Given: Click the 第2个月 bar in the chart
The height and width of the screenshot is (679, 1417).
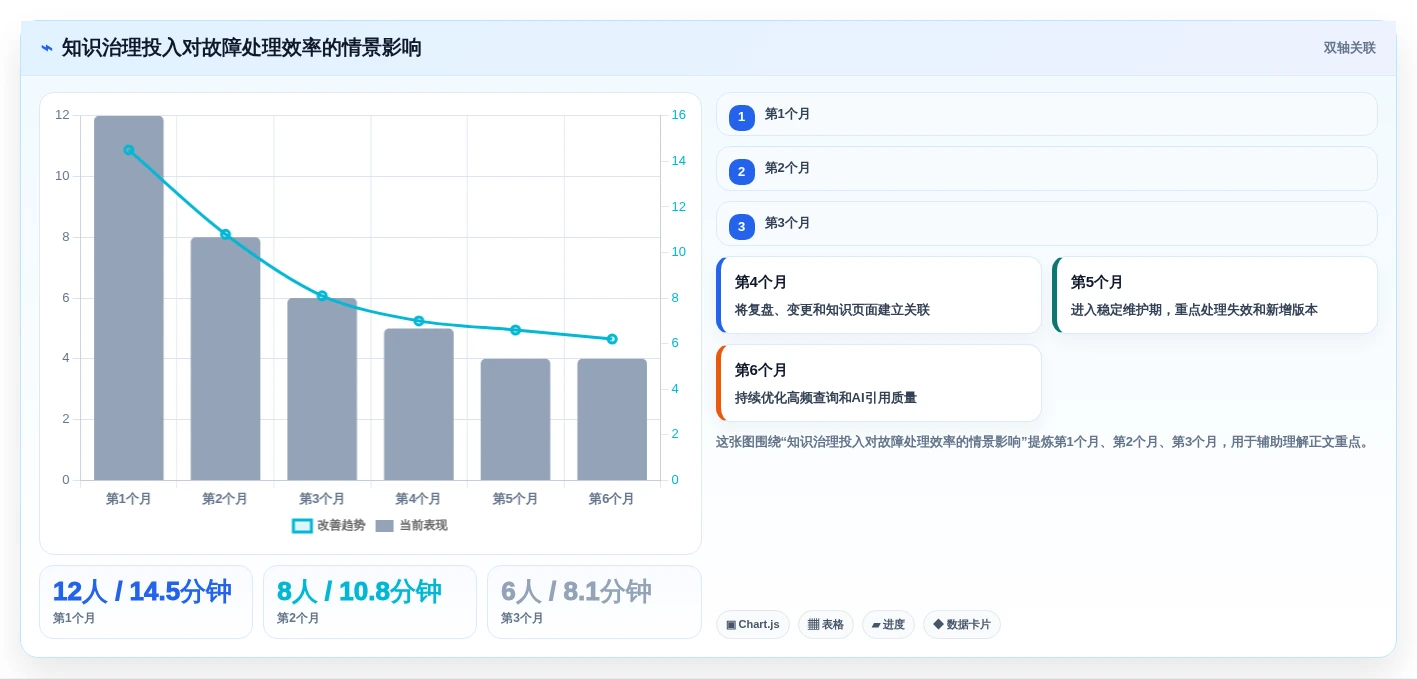Looking at the screenshot, I should click(x=225, y=359).
